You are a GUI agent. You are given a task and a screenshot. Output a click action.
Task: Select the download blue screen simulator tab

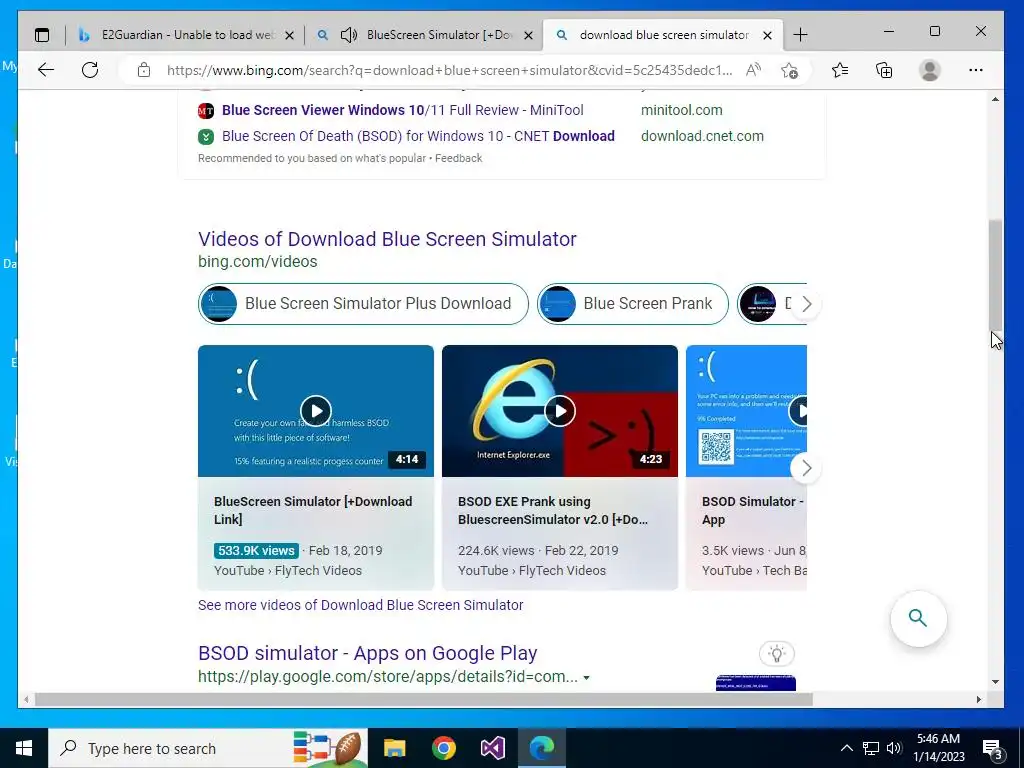pos(663,35)
